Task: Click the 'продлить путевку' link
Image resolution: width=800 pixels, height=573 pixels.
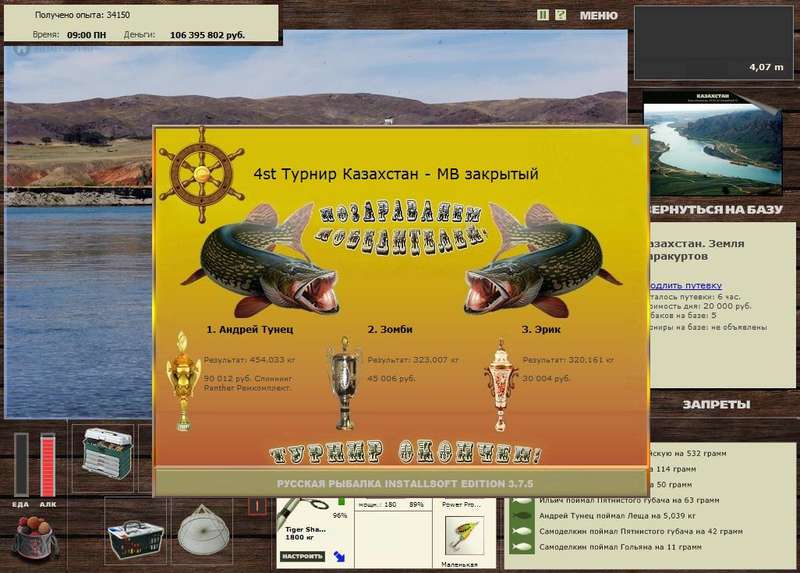Action: point(685,285)
